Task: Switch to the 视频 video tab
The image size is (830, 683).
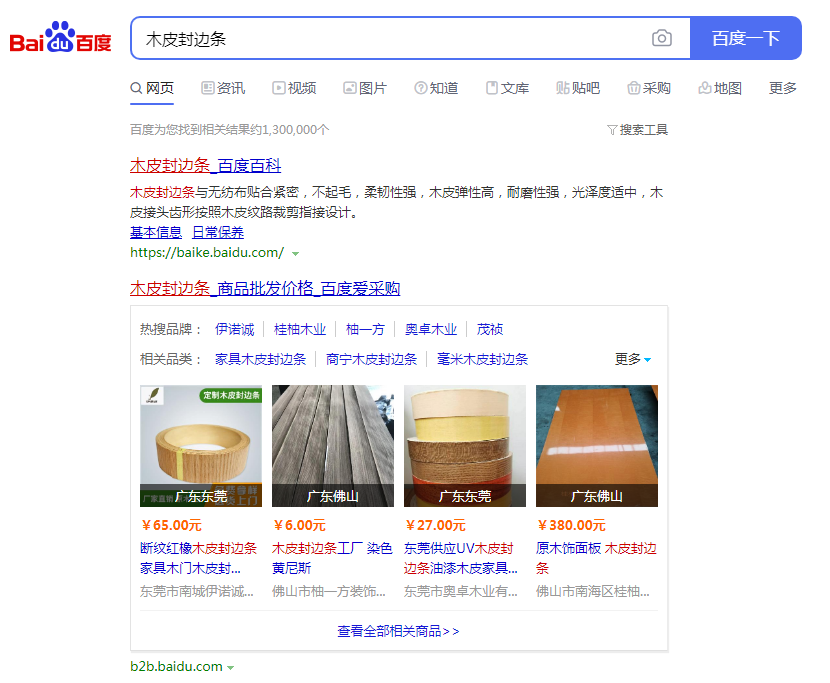Action: (x=294, y=88)
